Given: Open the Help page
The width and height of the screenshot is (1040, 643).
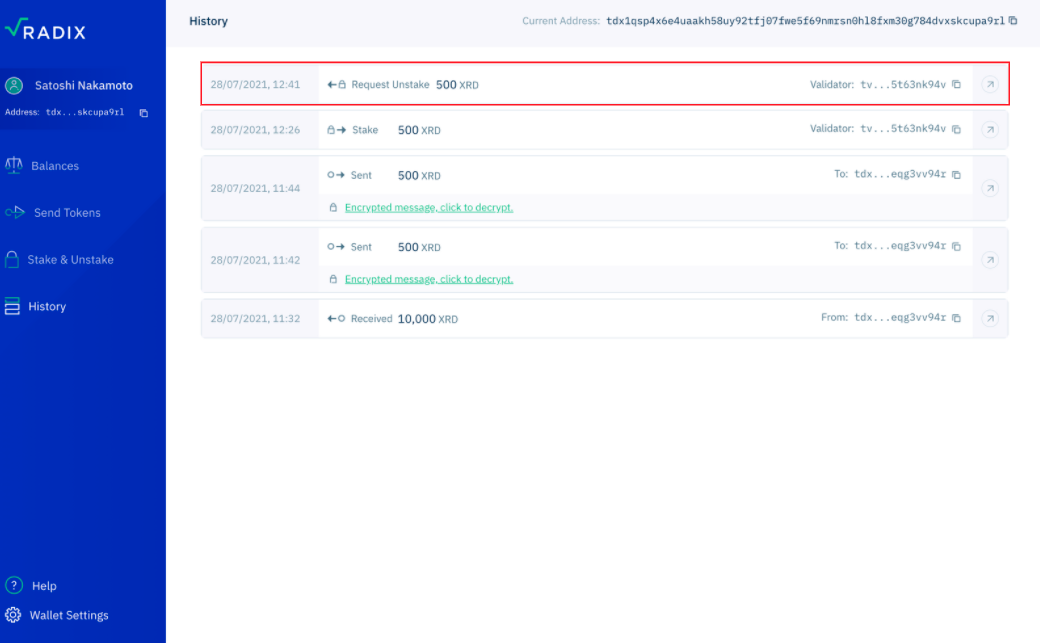Looking at the screenshot, I should click(44, 586).
